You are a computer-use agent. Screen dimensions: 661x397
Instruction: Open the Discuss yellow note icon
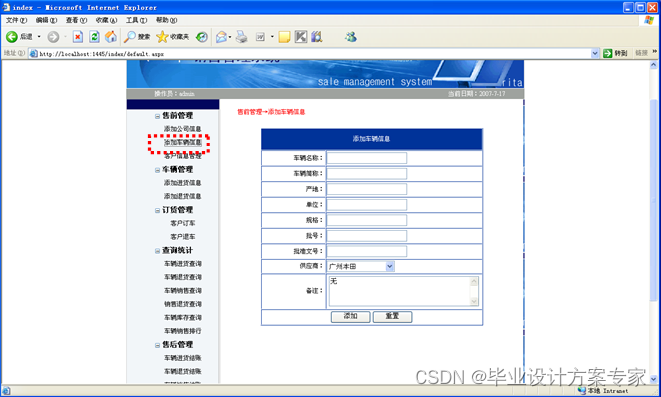pos(284,37)
